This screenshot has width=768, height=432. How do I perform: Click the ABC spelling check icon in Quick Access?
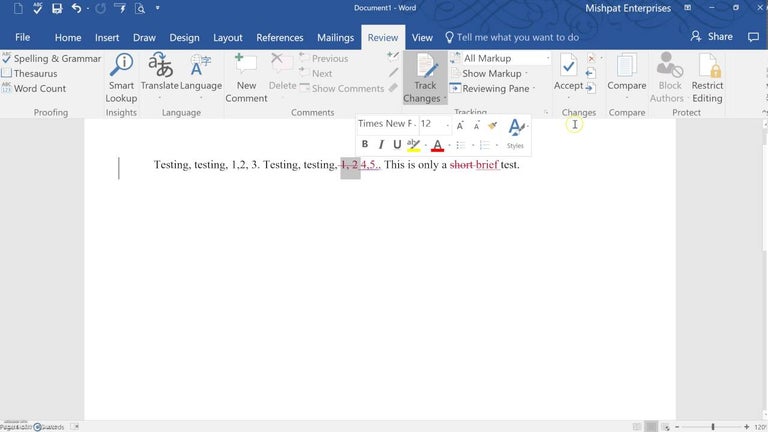coord(37,8)
